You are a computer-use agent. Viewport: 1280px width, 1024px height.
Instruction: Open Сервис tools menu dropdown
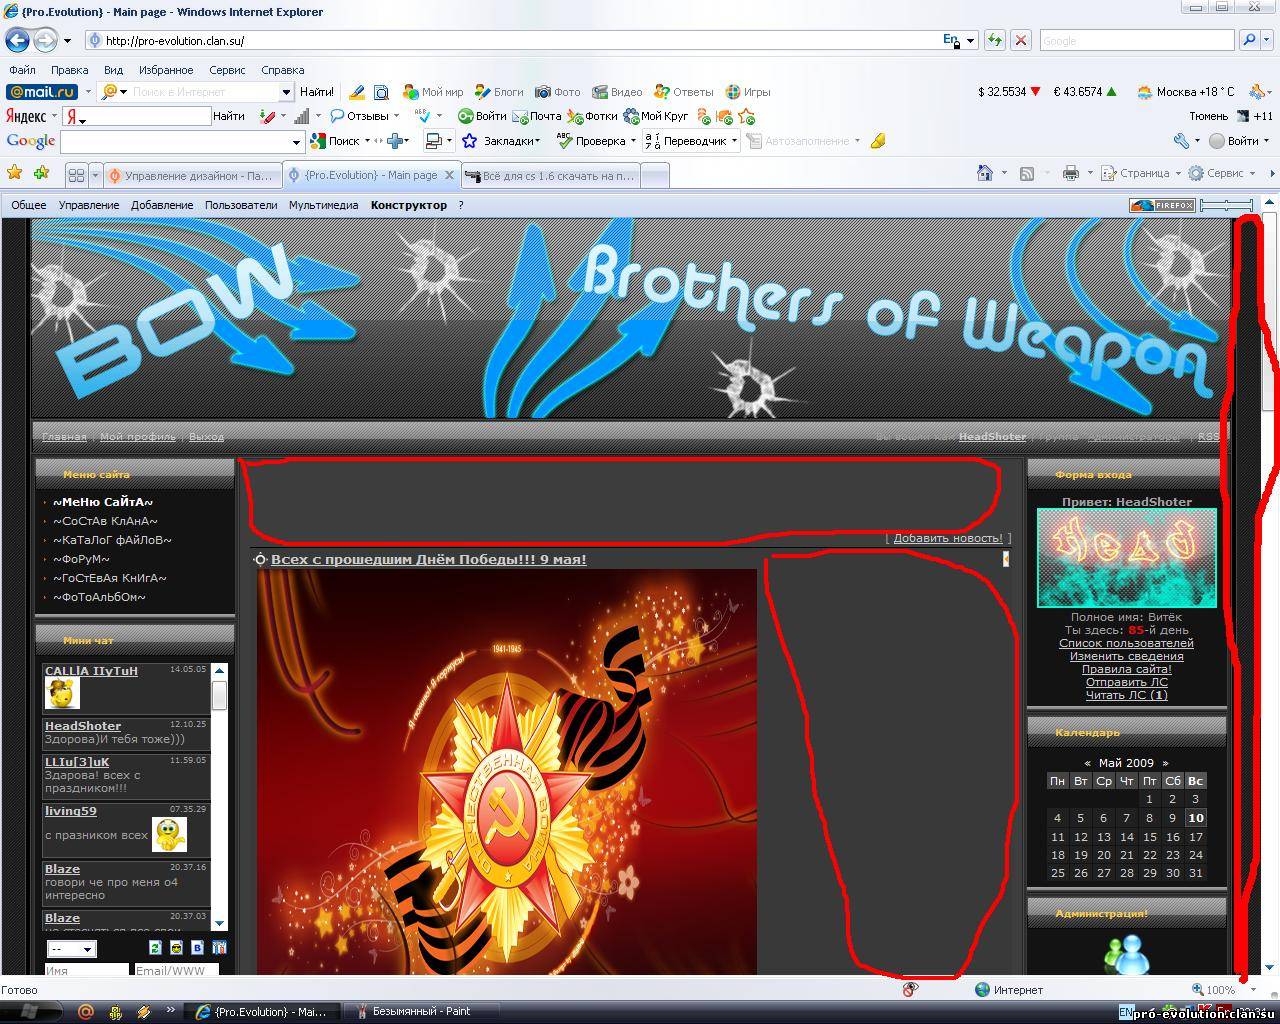coord(1251,173)
